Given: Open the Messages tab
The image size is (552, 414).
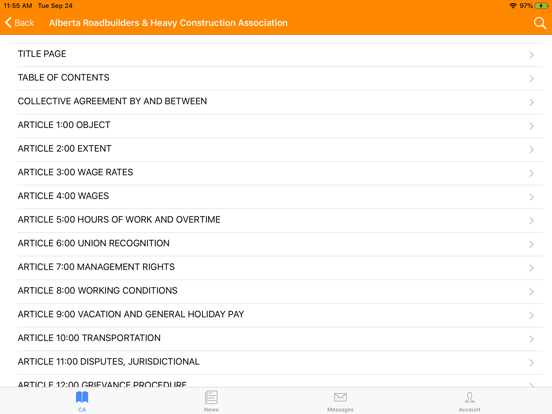Looking at the screenshot, I should pos(340,401).
